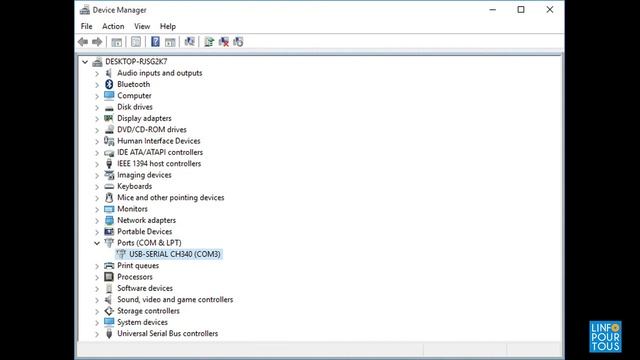Select the DESKTOP-RJSG2K7 computer name
The width and height of the screenshot is (640, 360).
136,62
